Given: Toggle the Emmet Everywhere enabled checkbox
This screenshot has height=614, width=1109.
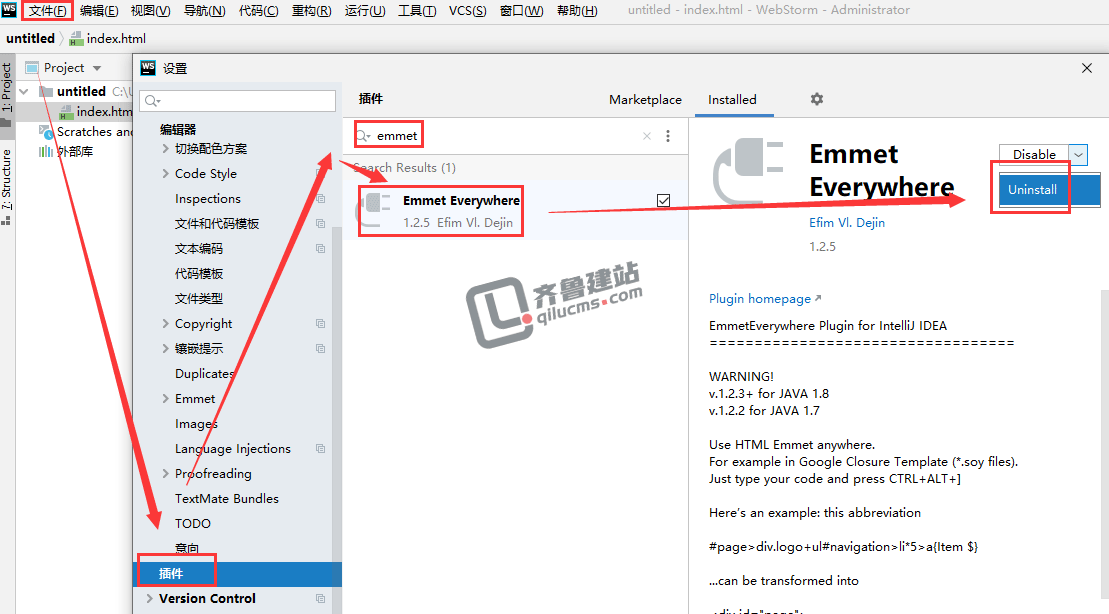Looking at the screenshot, I should pyautogui.click(x=663, y=200).
